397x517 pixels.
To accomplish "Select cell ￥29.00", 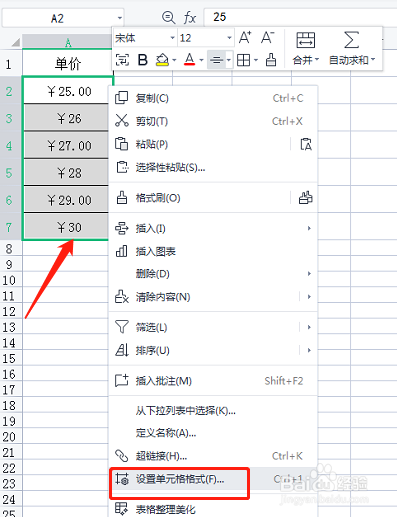I will click(66, 200).
